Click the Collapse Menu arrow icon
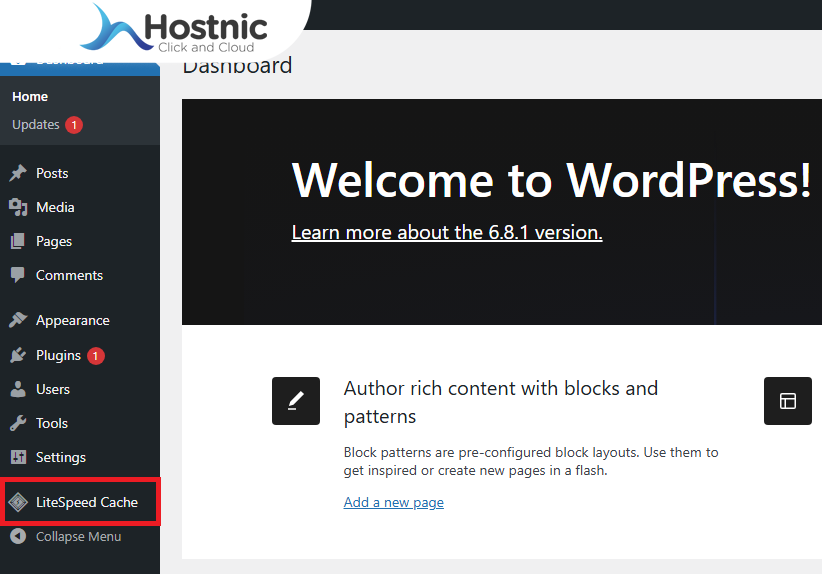 coord(18,536)
